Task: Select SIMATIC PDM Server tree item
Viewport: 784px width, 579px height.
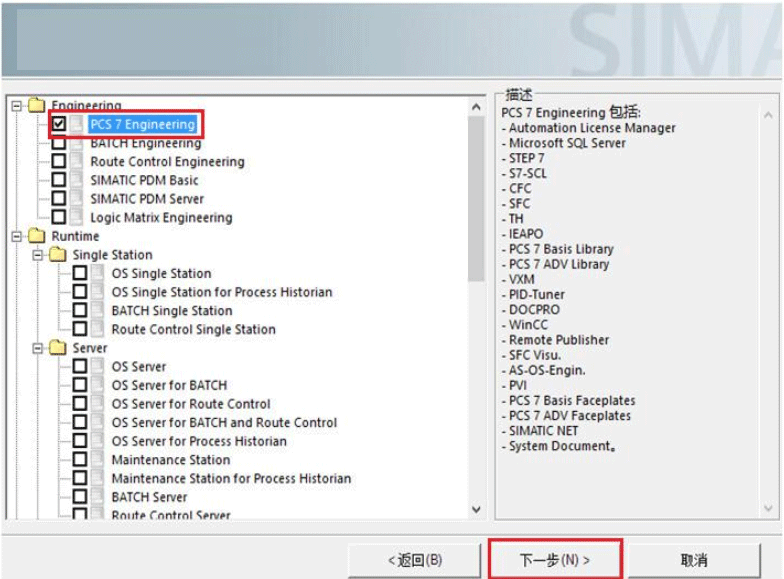Action: (x=147, y=198)
